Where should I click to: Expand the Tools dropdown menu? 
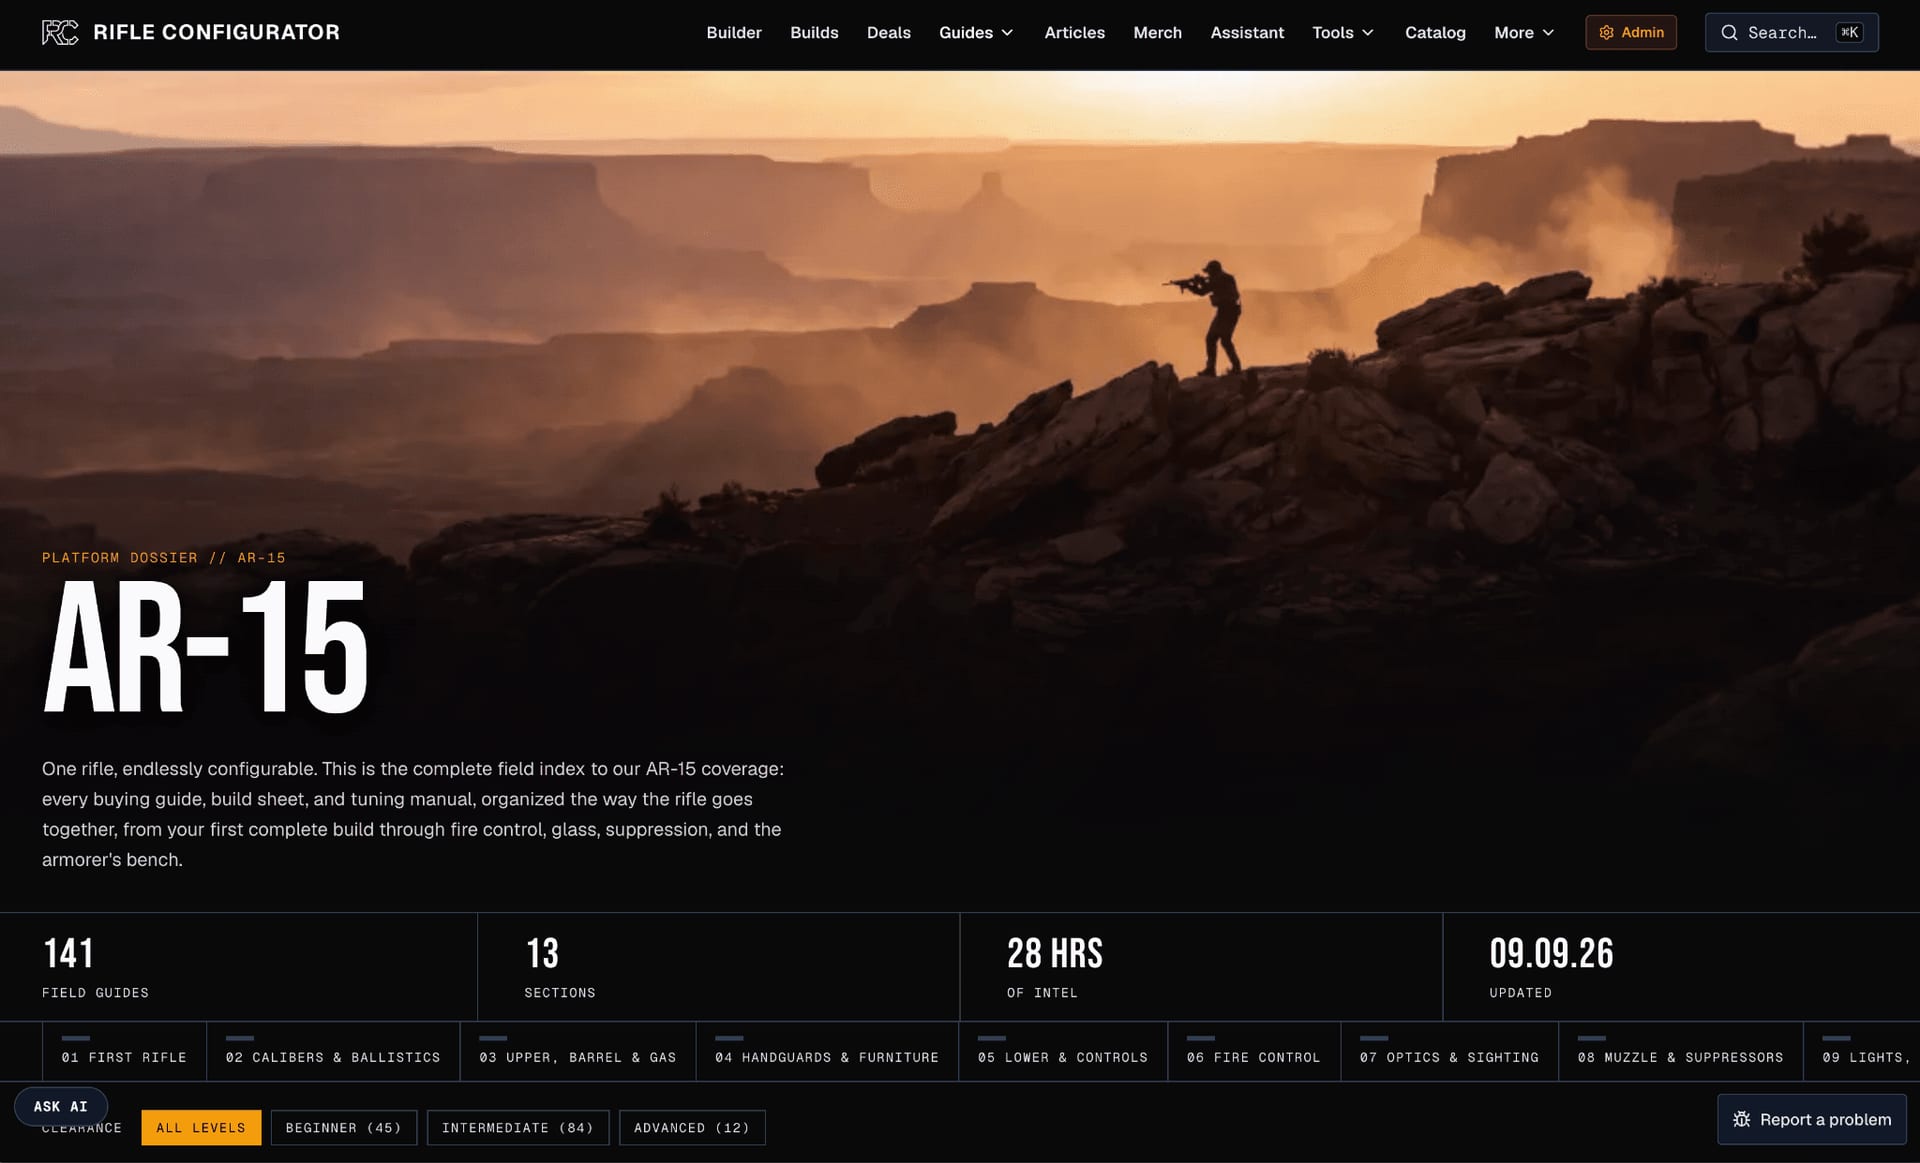point(1343,33)
